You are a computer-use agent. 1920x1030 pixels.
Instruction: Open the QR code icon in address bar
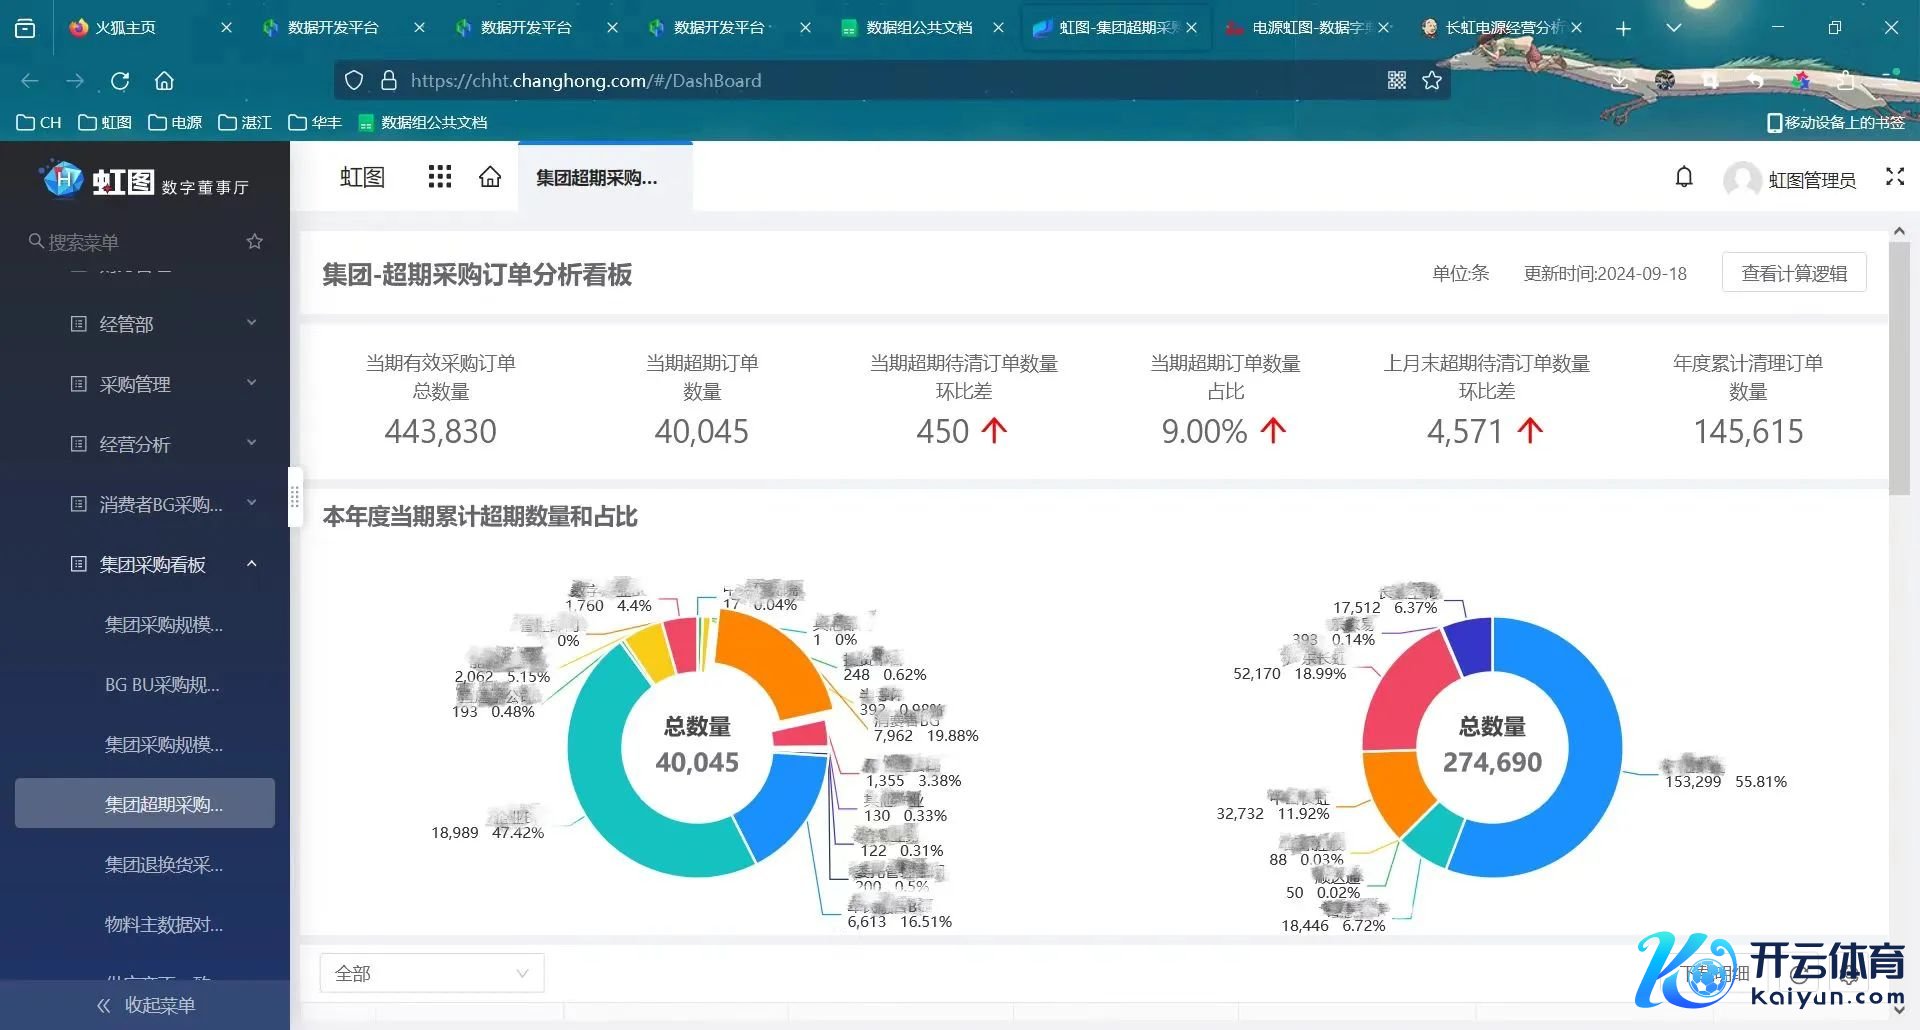pos(1397,80)
